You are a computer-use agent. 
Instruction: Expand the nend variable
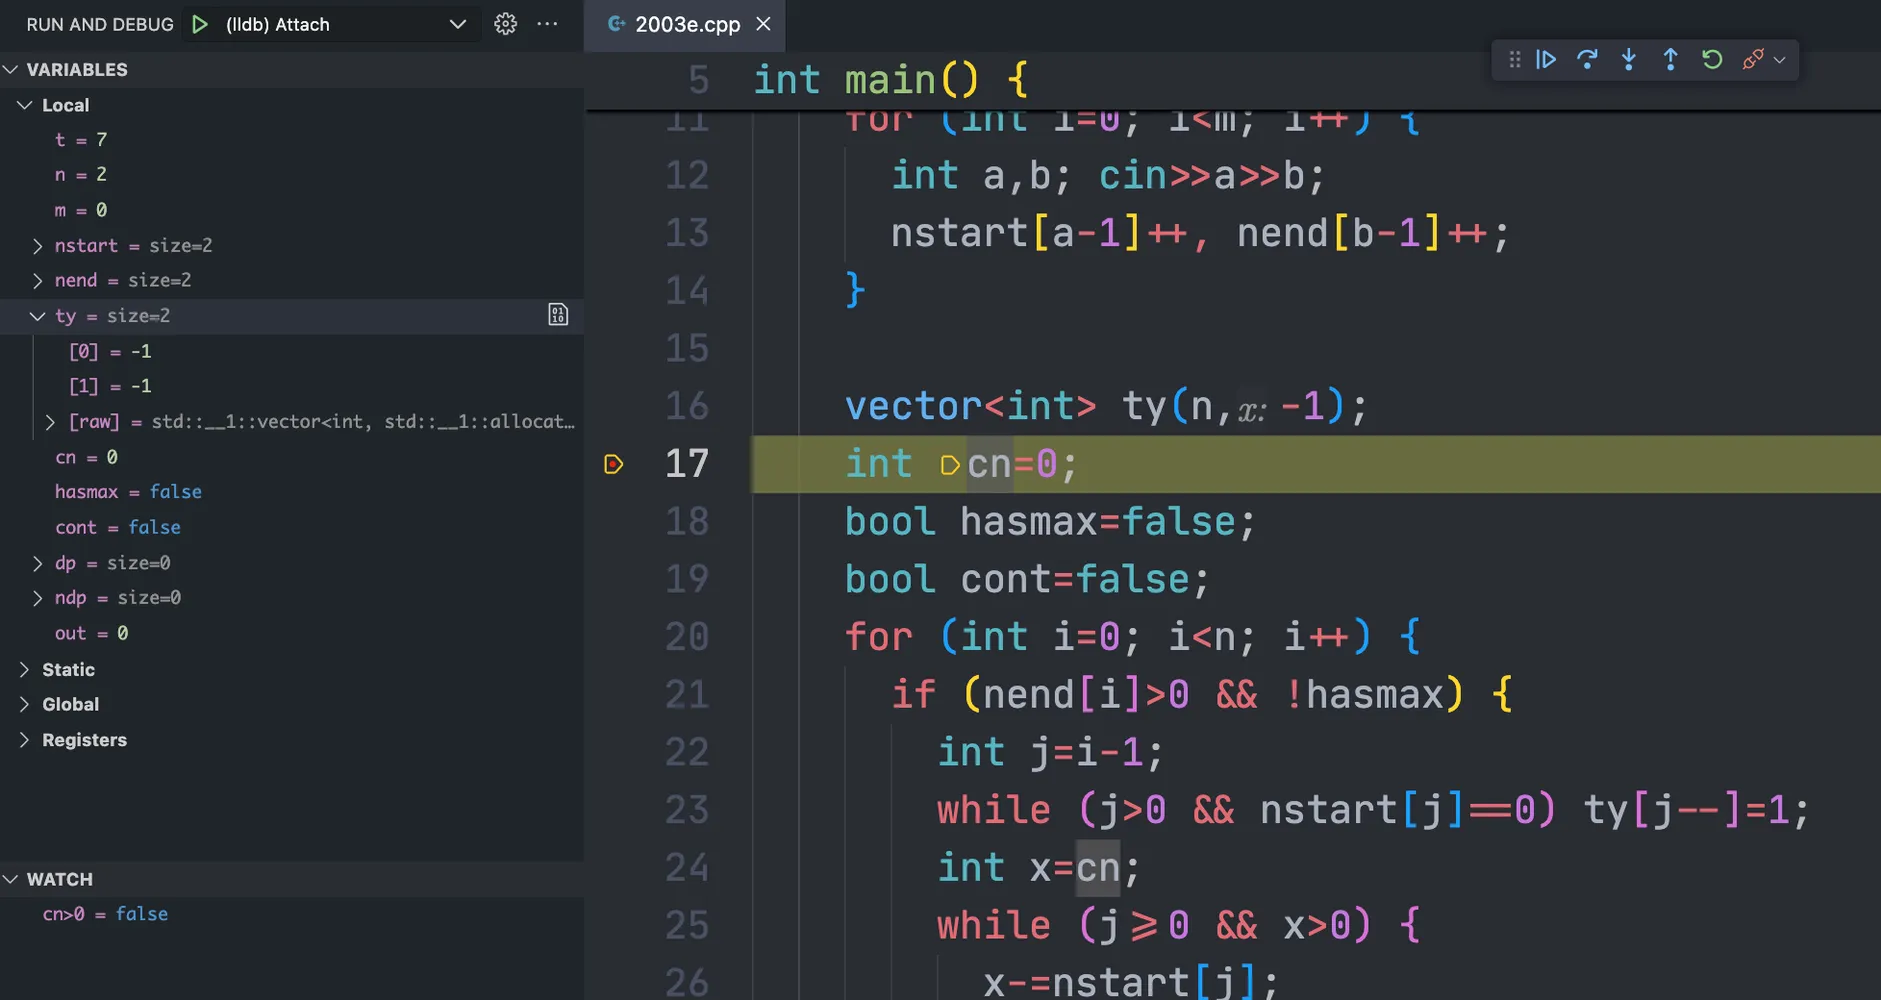38,281
